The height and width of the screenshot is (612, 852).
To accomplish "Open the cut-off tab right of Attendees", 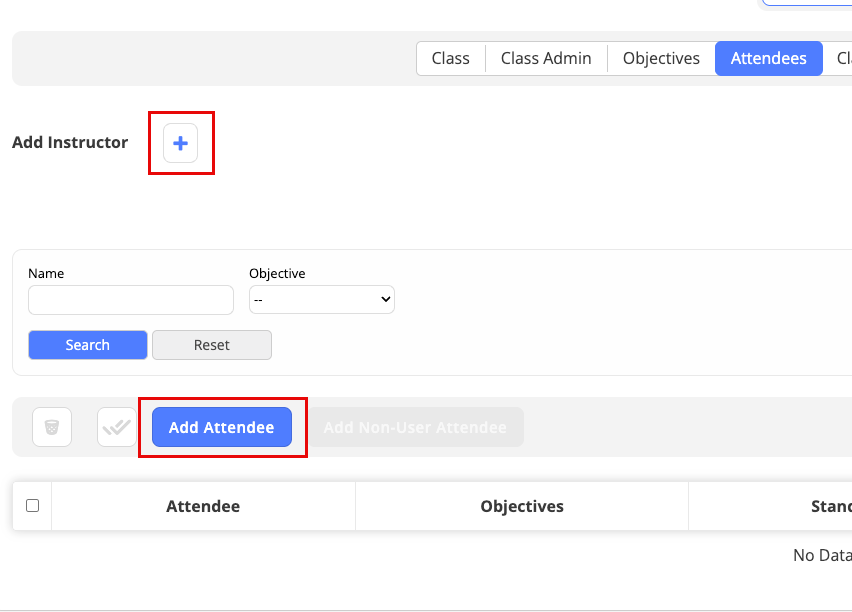I will pos(843,58).
